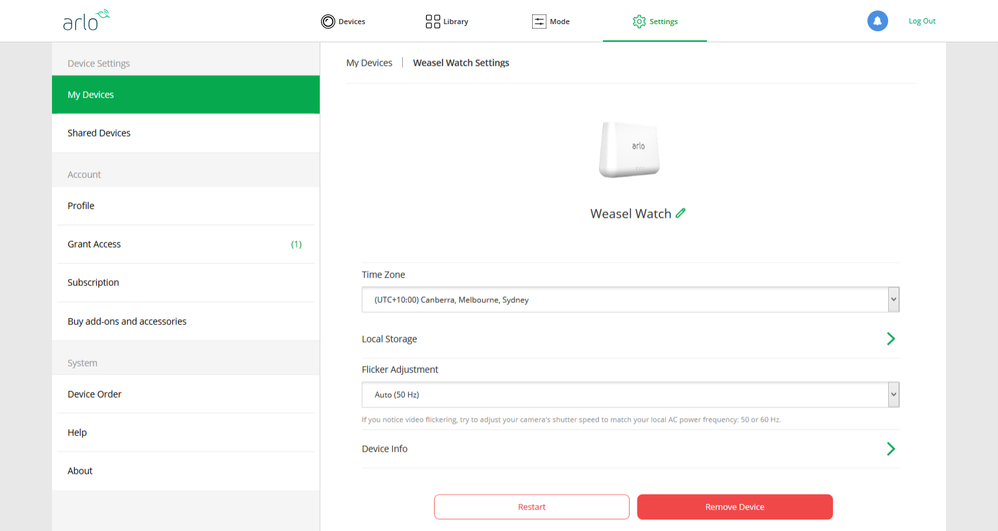Click the Settings gear icon
This screenshot has height=531, width=998.
[x=639, y=22]
